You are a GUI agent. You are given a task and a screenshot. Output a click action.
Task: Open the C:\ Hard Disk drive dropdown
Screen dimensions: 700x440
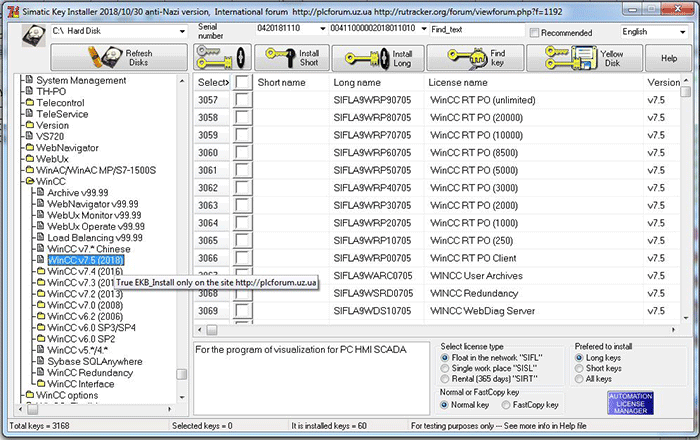point(178,31)
